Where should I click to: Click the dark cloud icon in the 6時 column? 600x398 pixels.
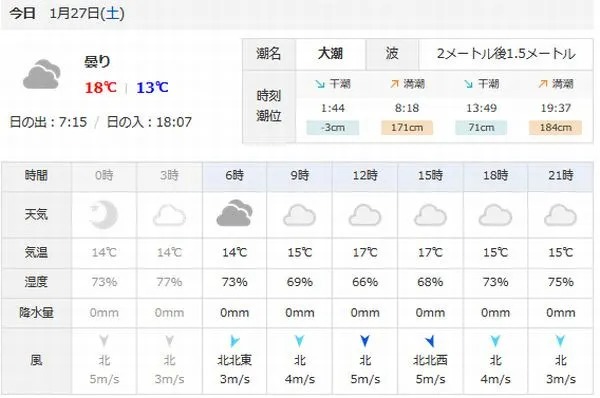[234, 213]
